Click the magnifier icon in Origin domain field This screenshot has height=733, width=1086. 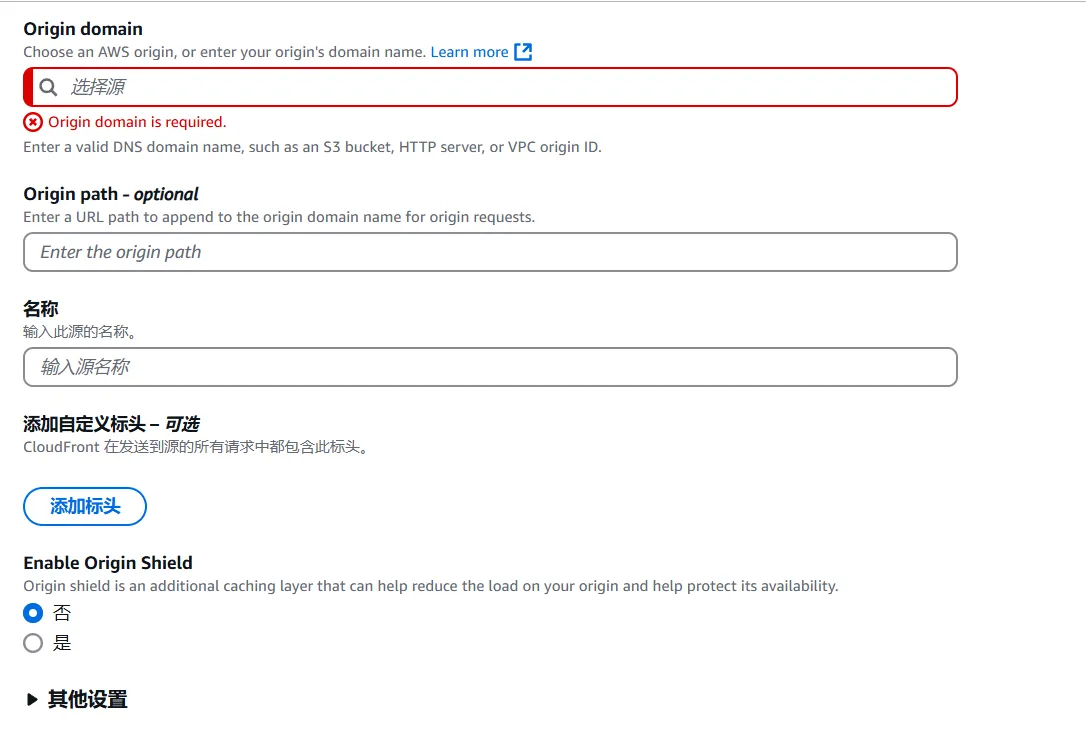coord(48,87)
